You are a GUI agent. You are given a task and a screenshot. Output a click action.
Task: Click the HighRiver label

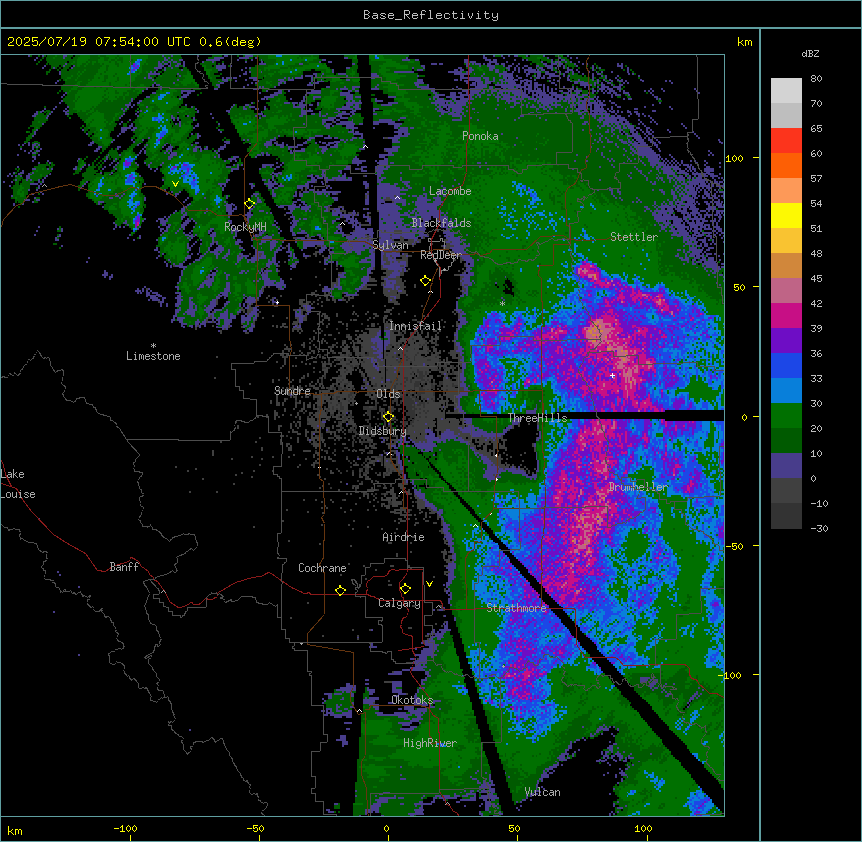click(430, 743)
